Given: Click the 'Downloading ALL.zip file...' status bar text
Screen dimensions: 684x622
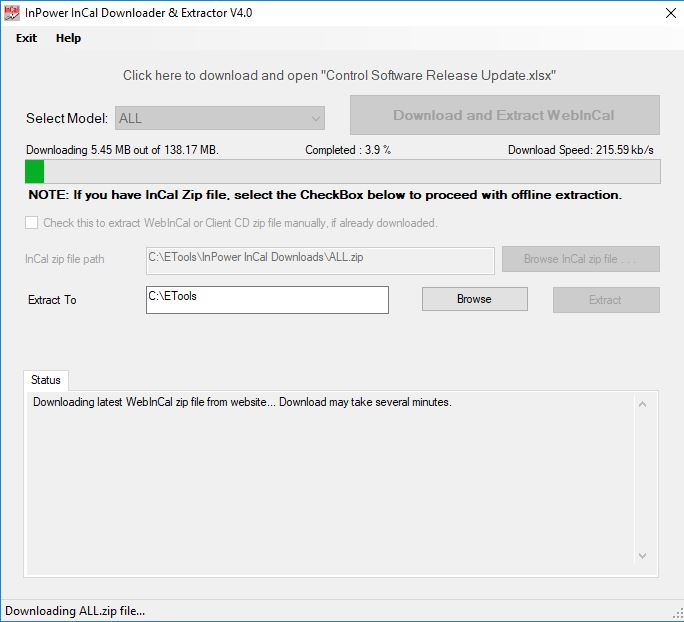Looking at the screenshot, I should coord(75,611).
